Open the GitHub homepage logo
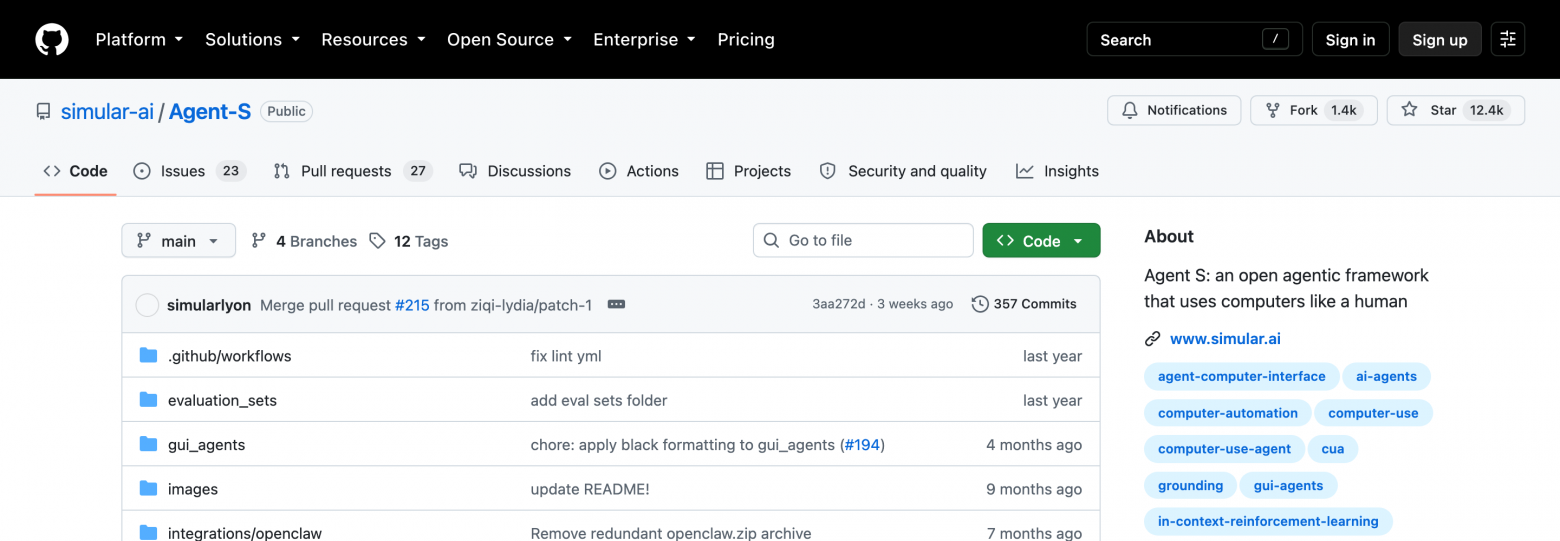Image resolution: width=1560 pixels, height=541 pixels. [52, 40]
